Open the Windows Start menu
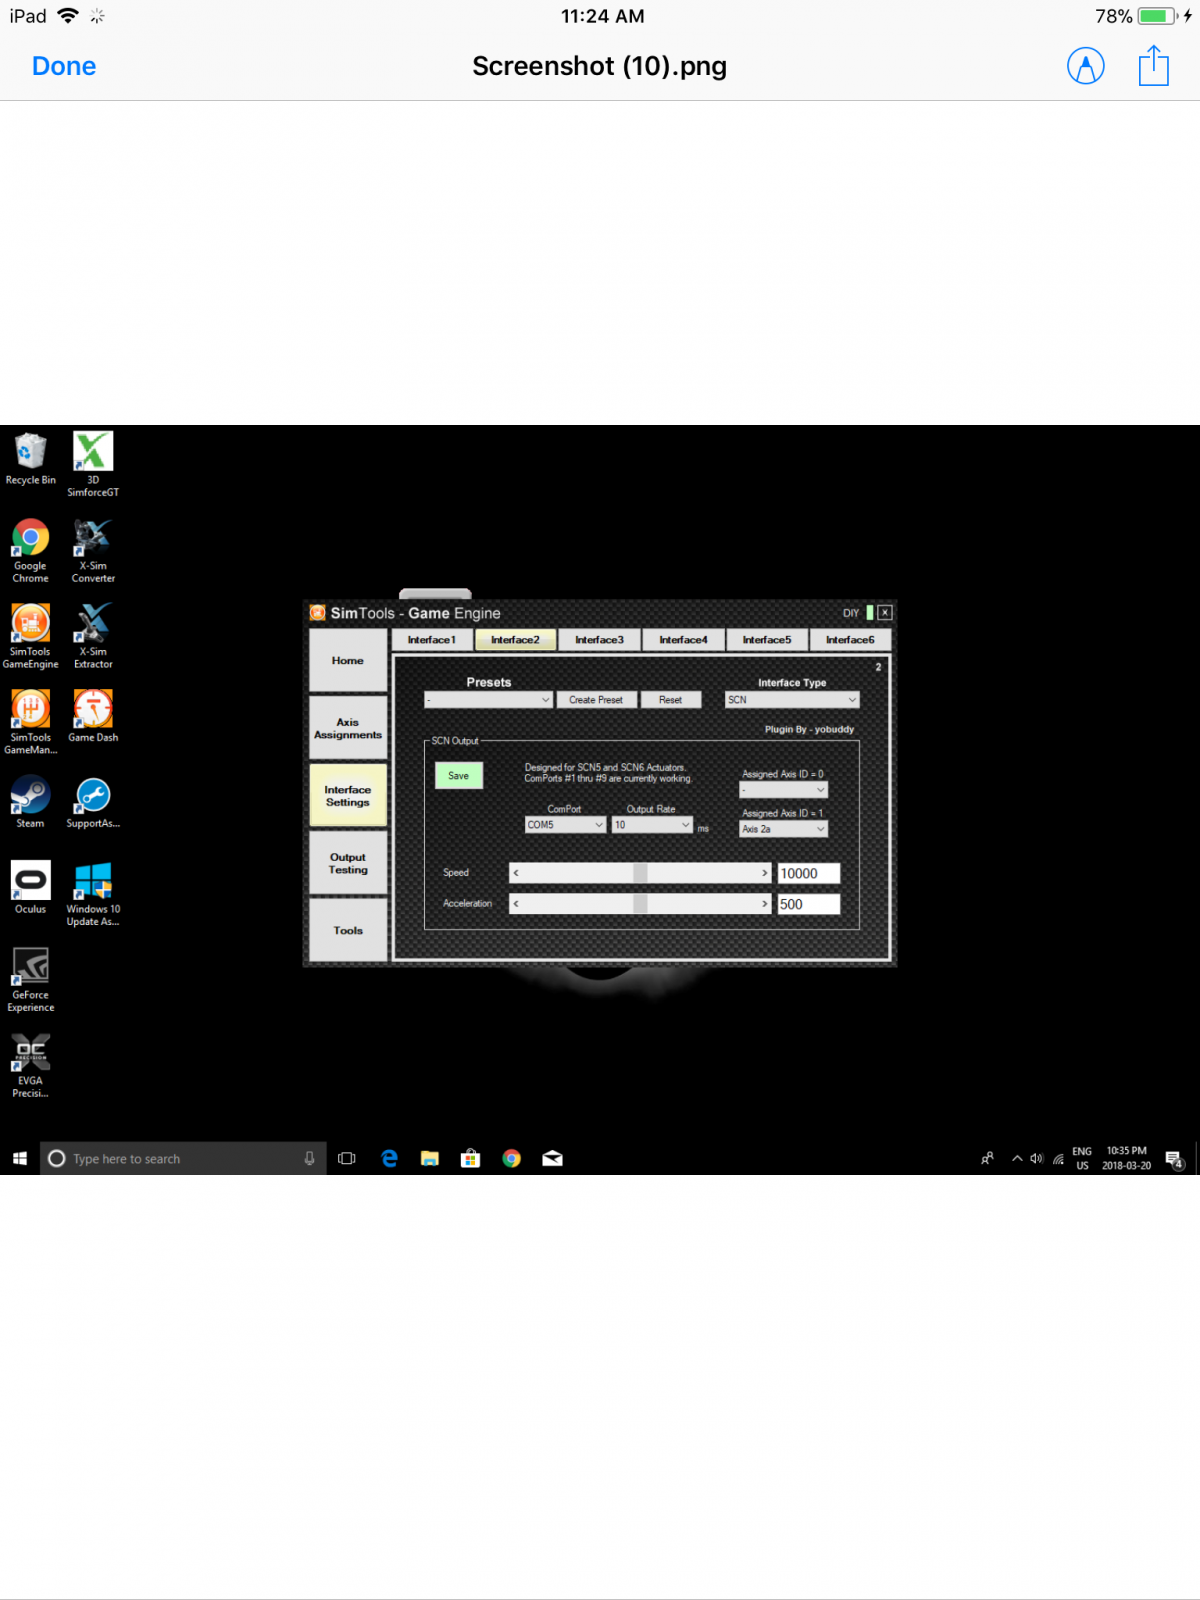Image resolution: width=1200 pixels, height=1600 pixels. tap(20, 1158)
